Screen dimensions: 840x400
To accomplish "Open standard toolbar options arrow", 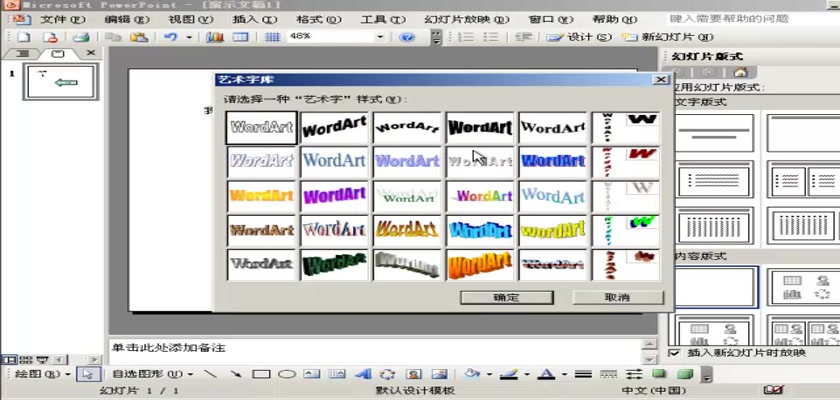I will (437, 37).
